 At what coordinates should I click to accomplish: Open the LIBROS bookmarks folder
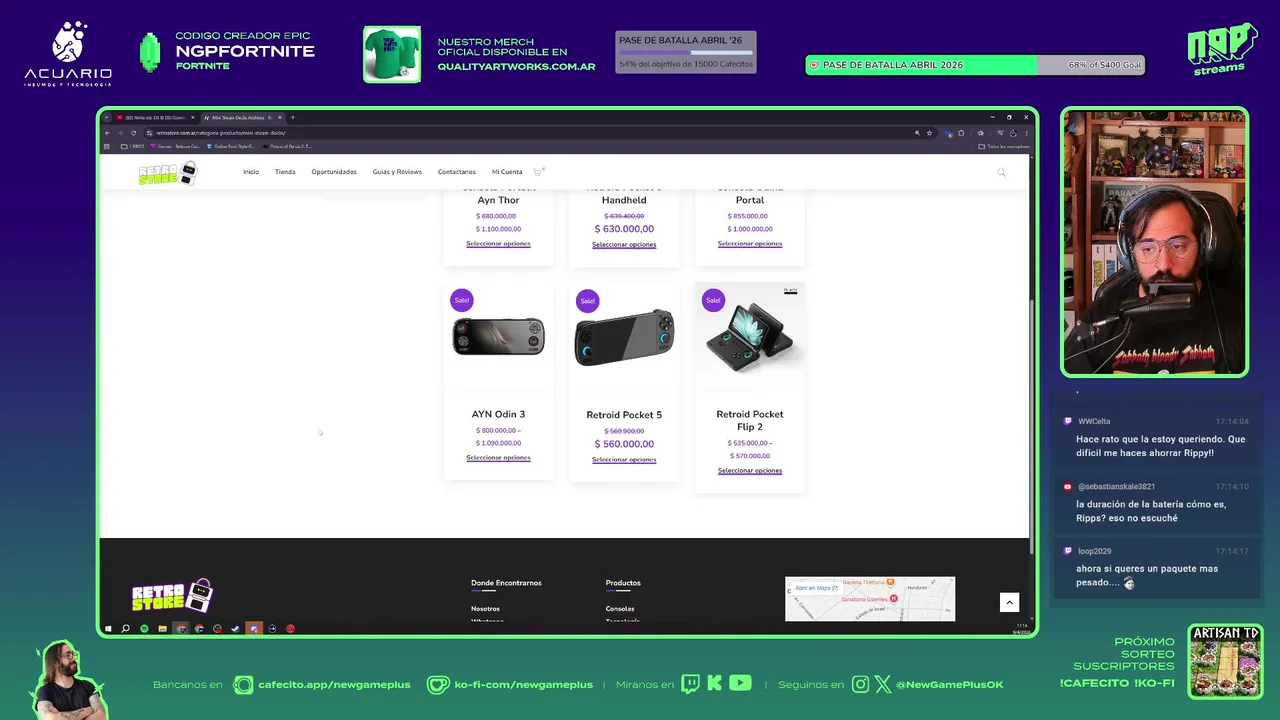[133, 146]
